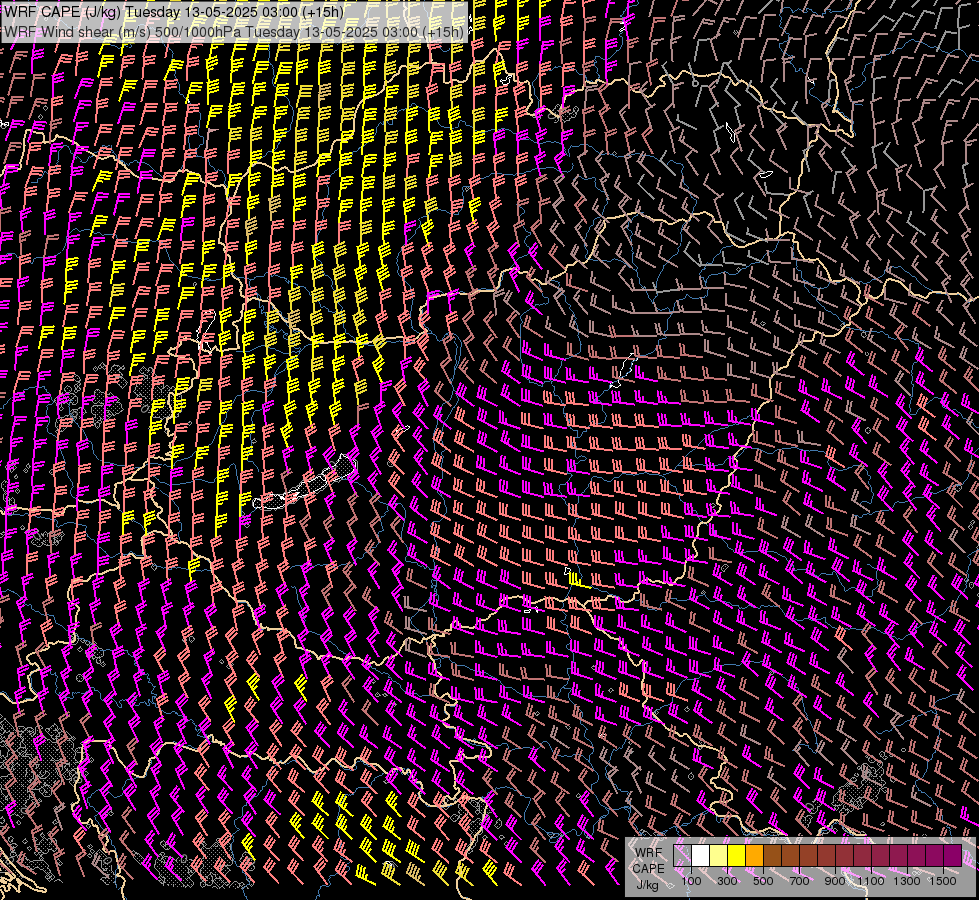This screenshot has width=979, height=900.
Task: Click the '300' legend scale label
Action: click(727, 881)
